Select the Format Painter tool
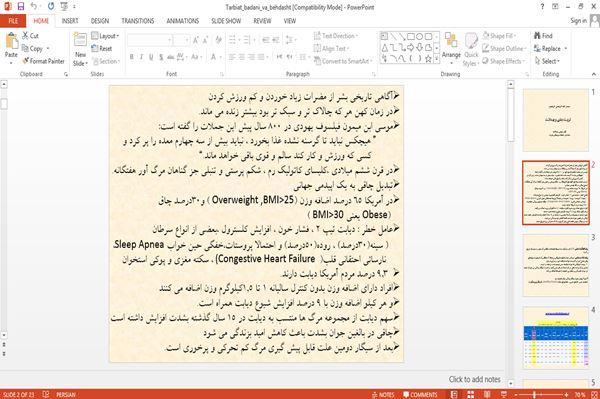The width and height of the screenshot is (600, 399). [43, 61]
